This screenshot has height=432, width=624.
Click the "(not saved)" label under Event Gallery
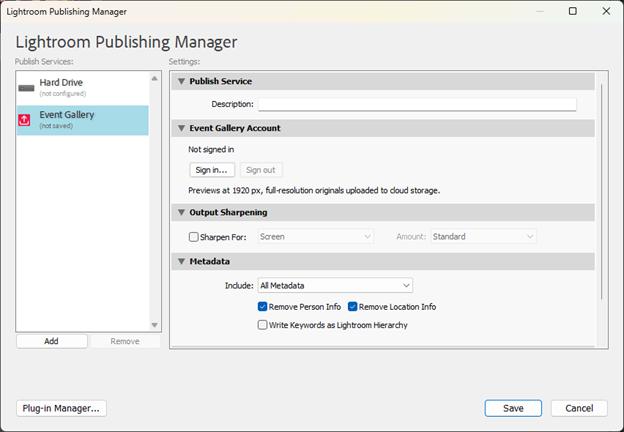(x=56, y=126)
